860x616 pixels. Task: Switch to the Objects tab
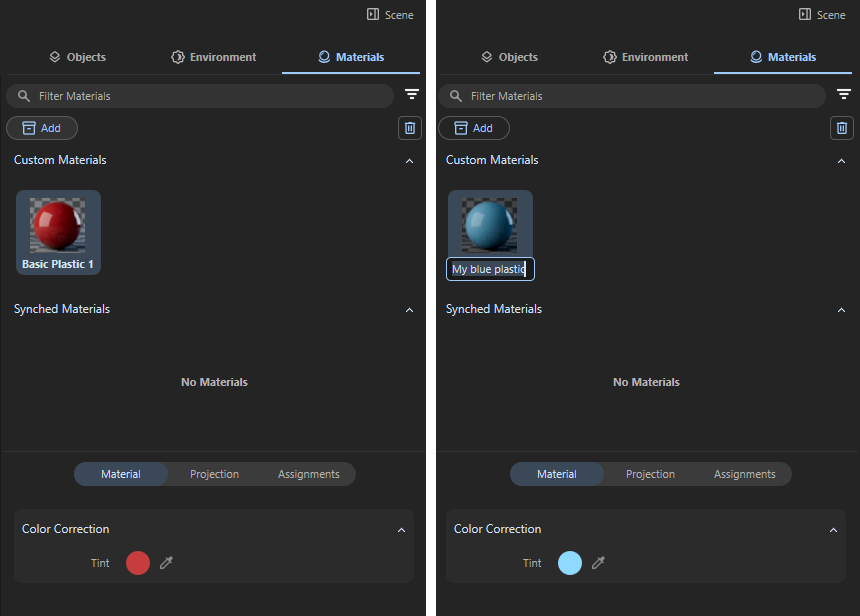coord(77,57)
